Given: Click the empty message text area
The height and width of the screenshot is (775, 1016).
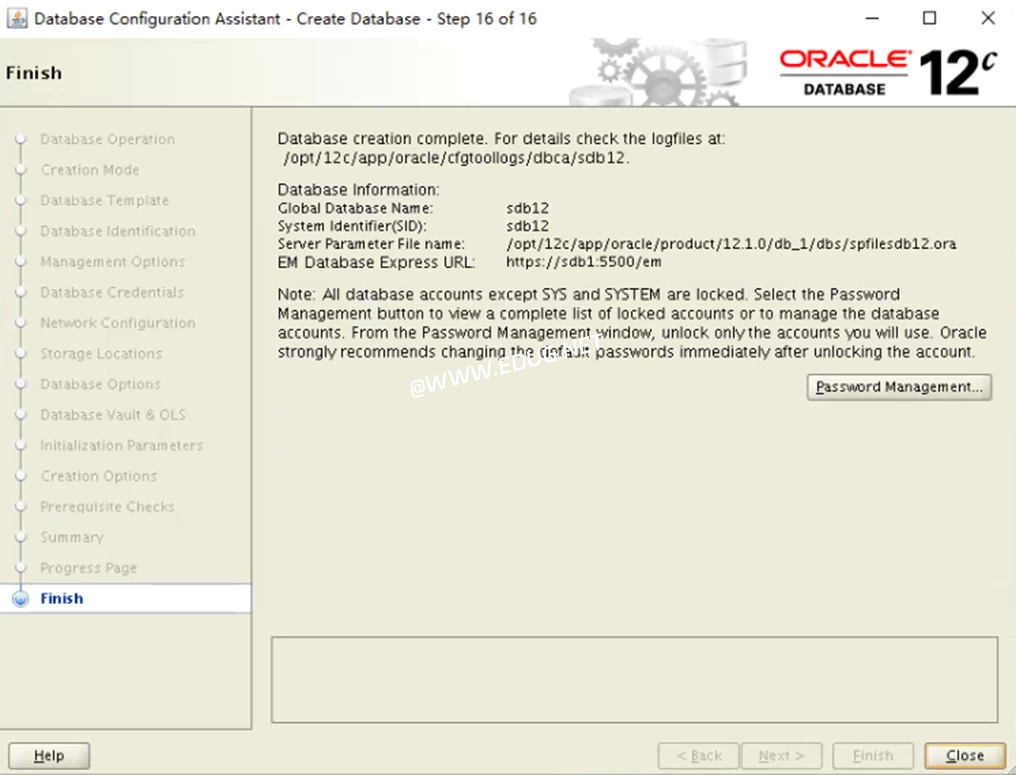Looking at the screenshot, I should click(634, 679).
